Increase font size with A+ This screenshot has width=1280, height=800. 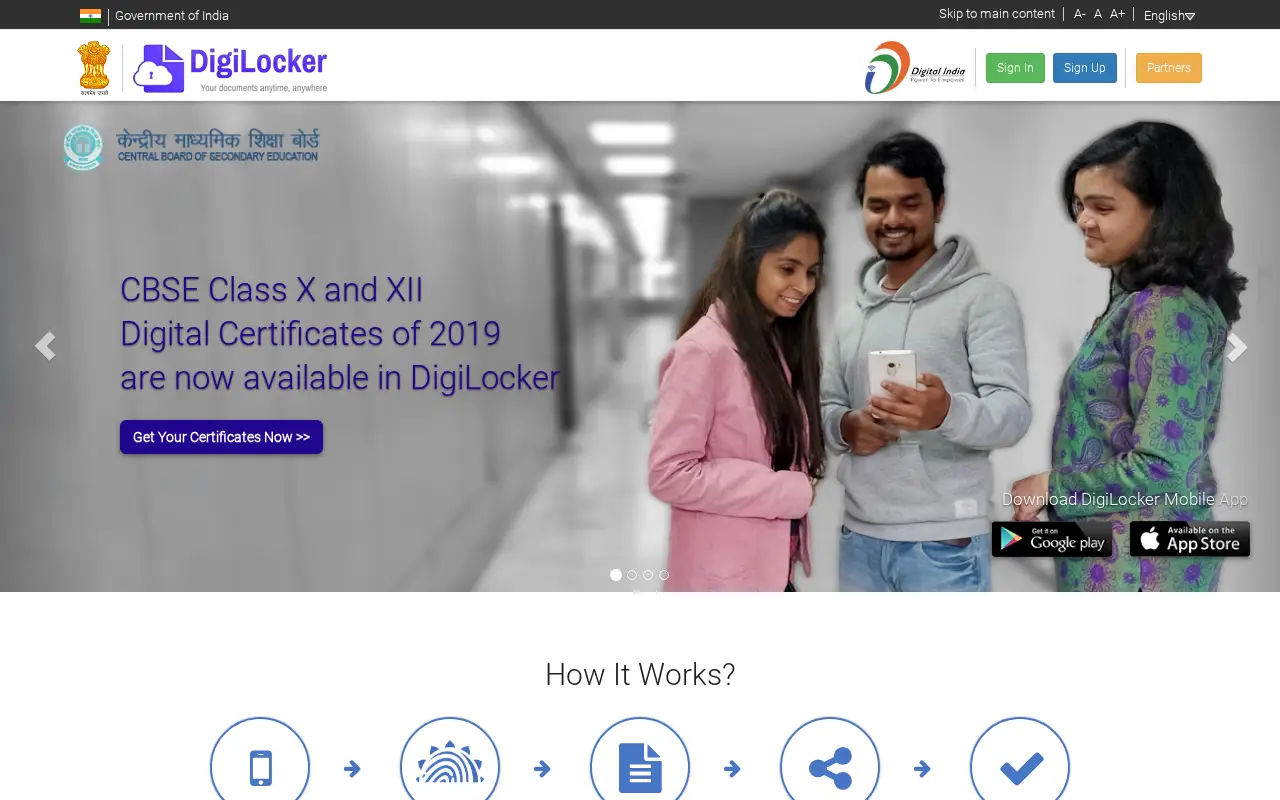1117,14
